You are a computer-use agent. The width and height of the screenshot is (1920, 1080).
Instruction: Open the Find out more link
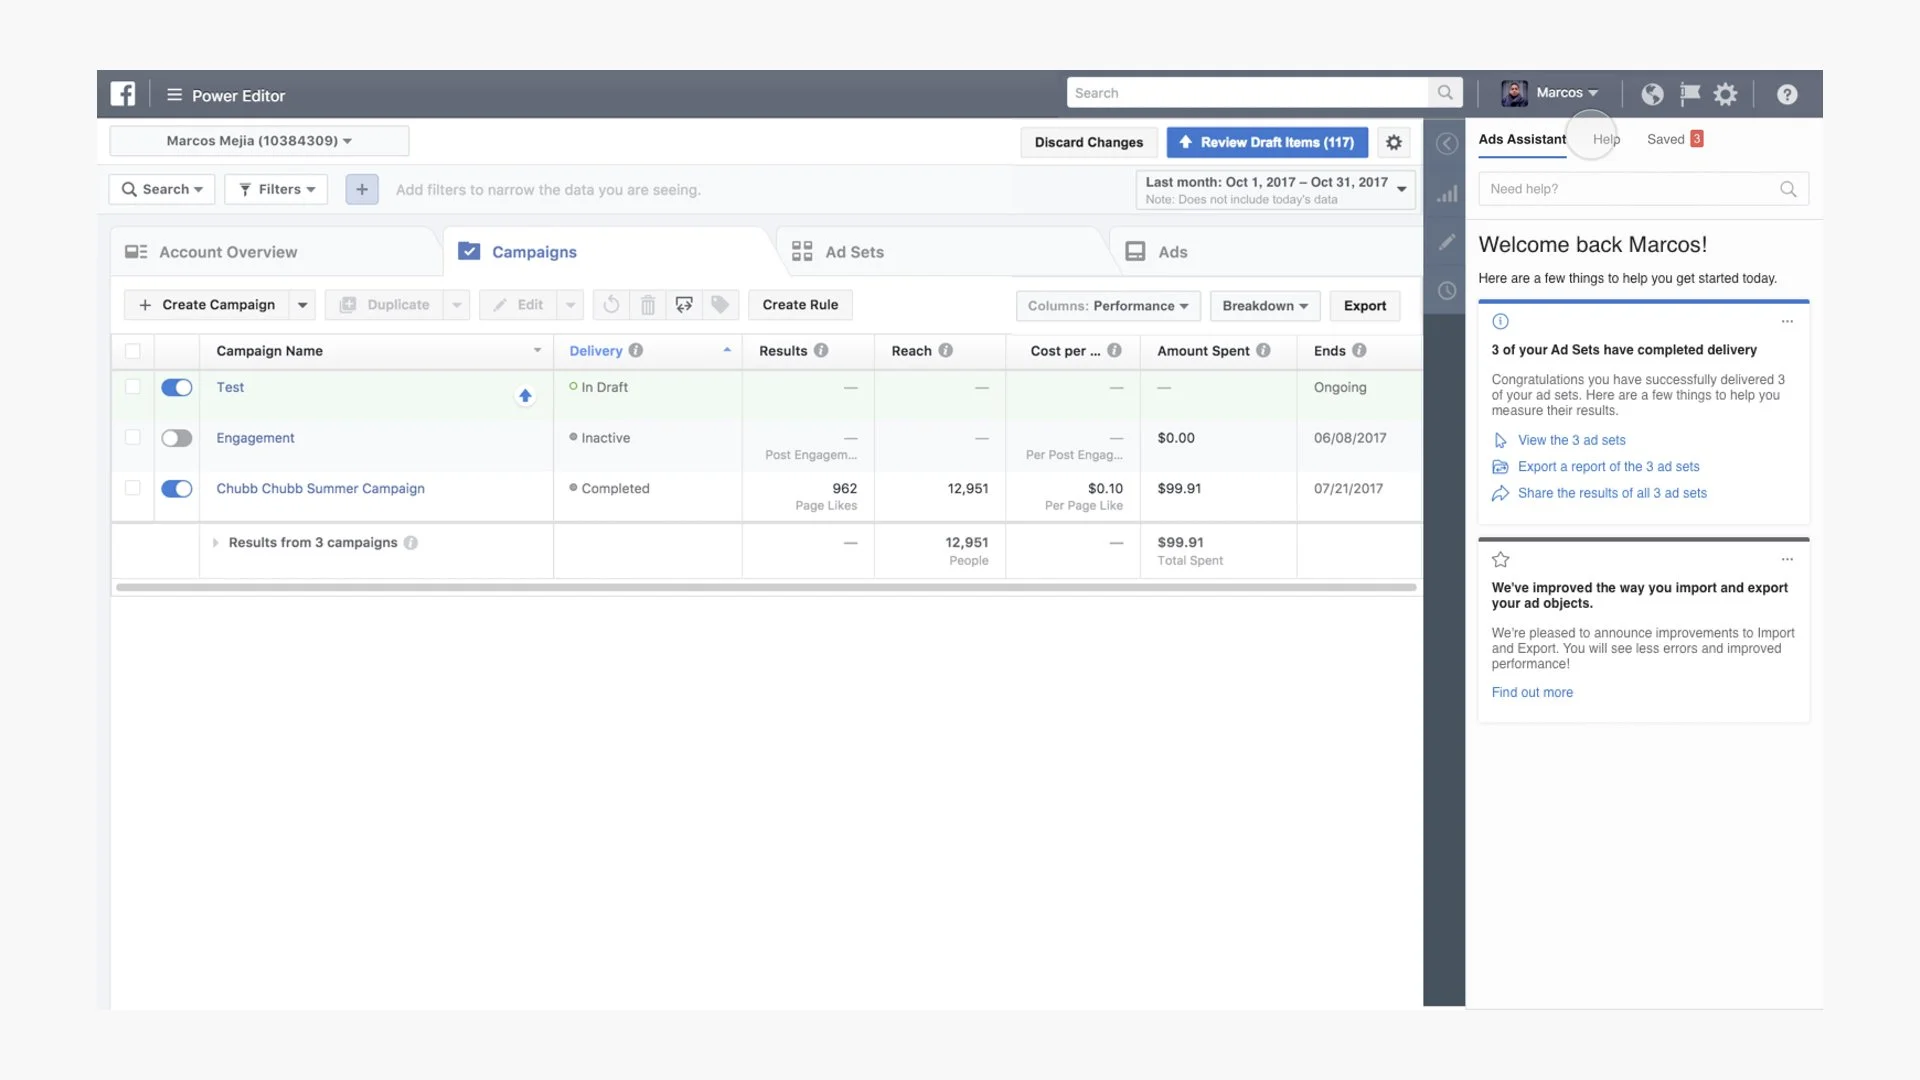tap(1531, 692)
